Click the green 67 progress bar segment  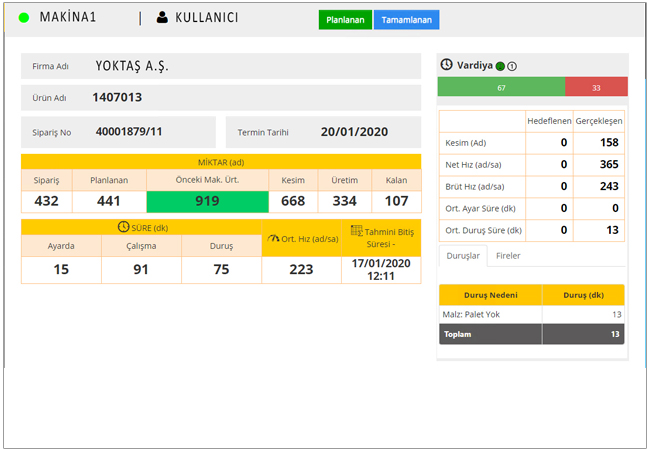pyautogui.click(x=501, y=88)
